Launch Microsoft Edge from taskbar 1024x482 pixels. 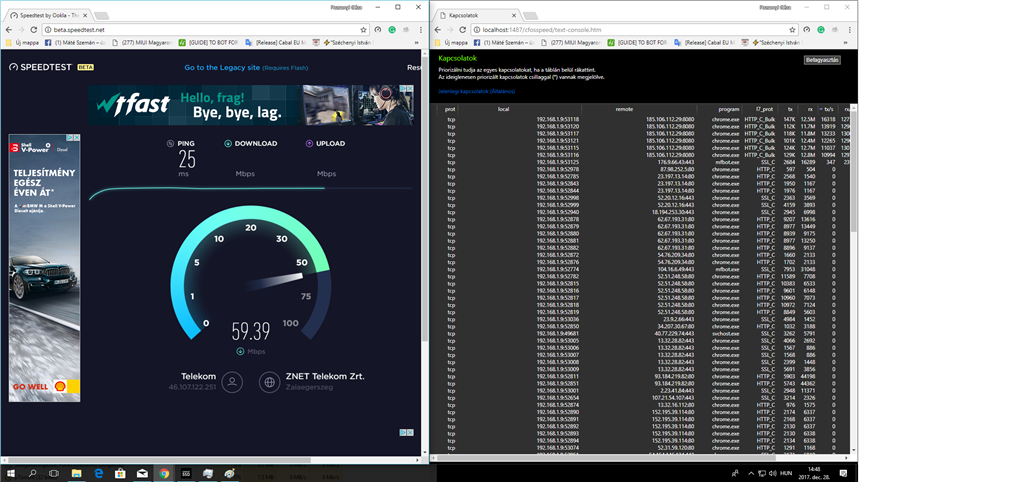click(99, 473)
